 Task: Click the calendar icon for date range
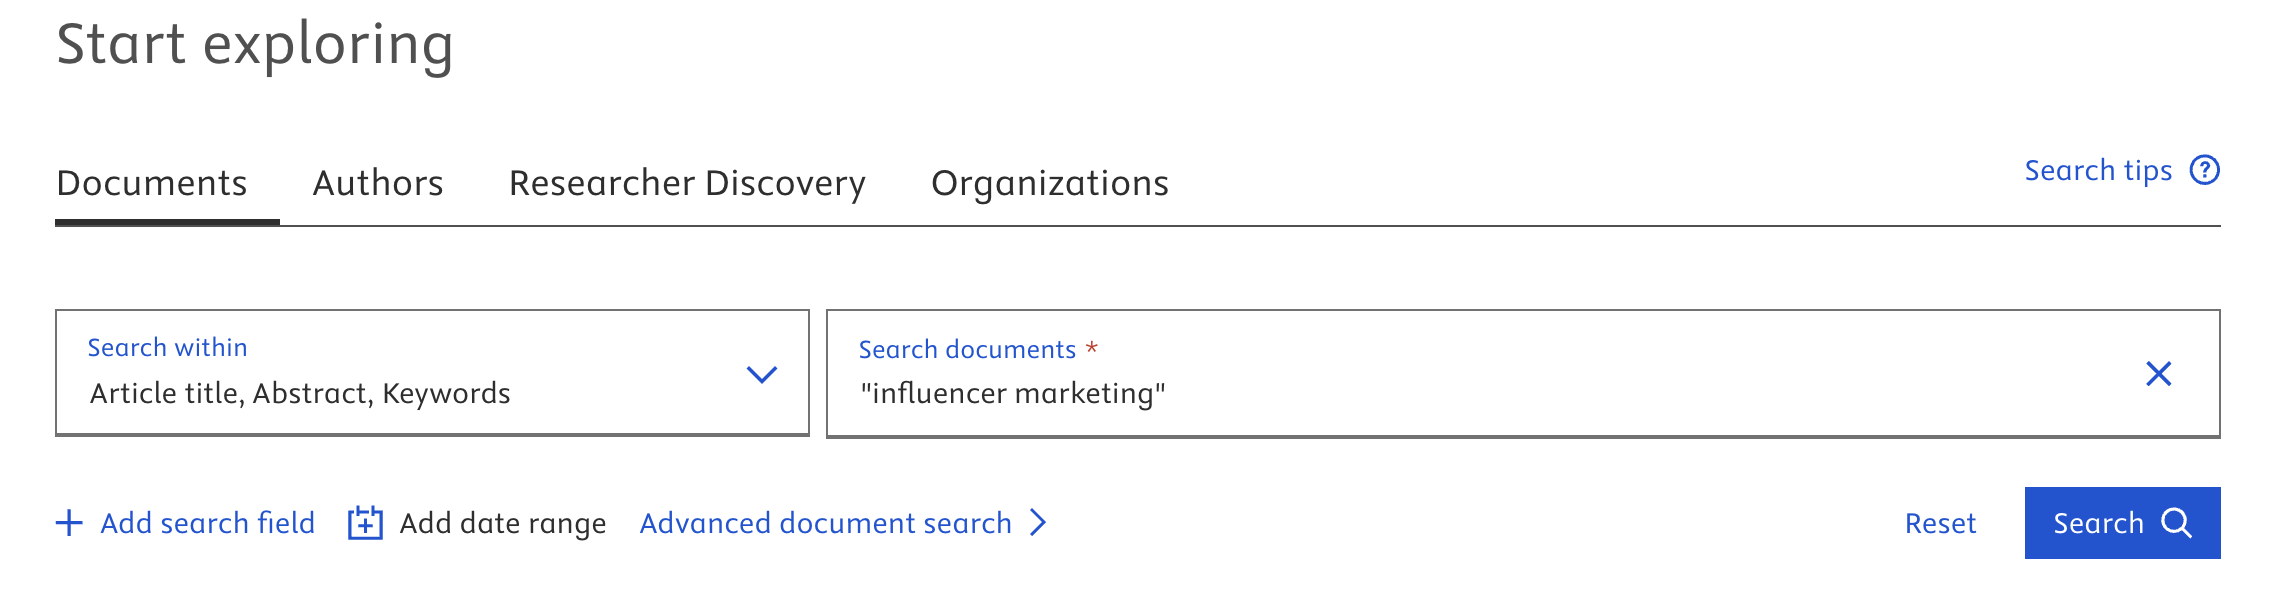point(365,523)
